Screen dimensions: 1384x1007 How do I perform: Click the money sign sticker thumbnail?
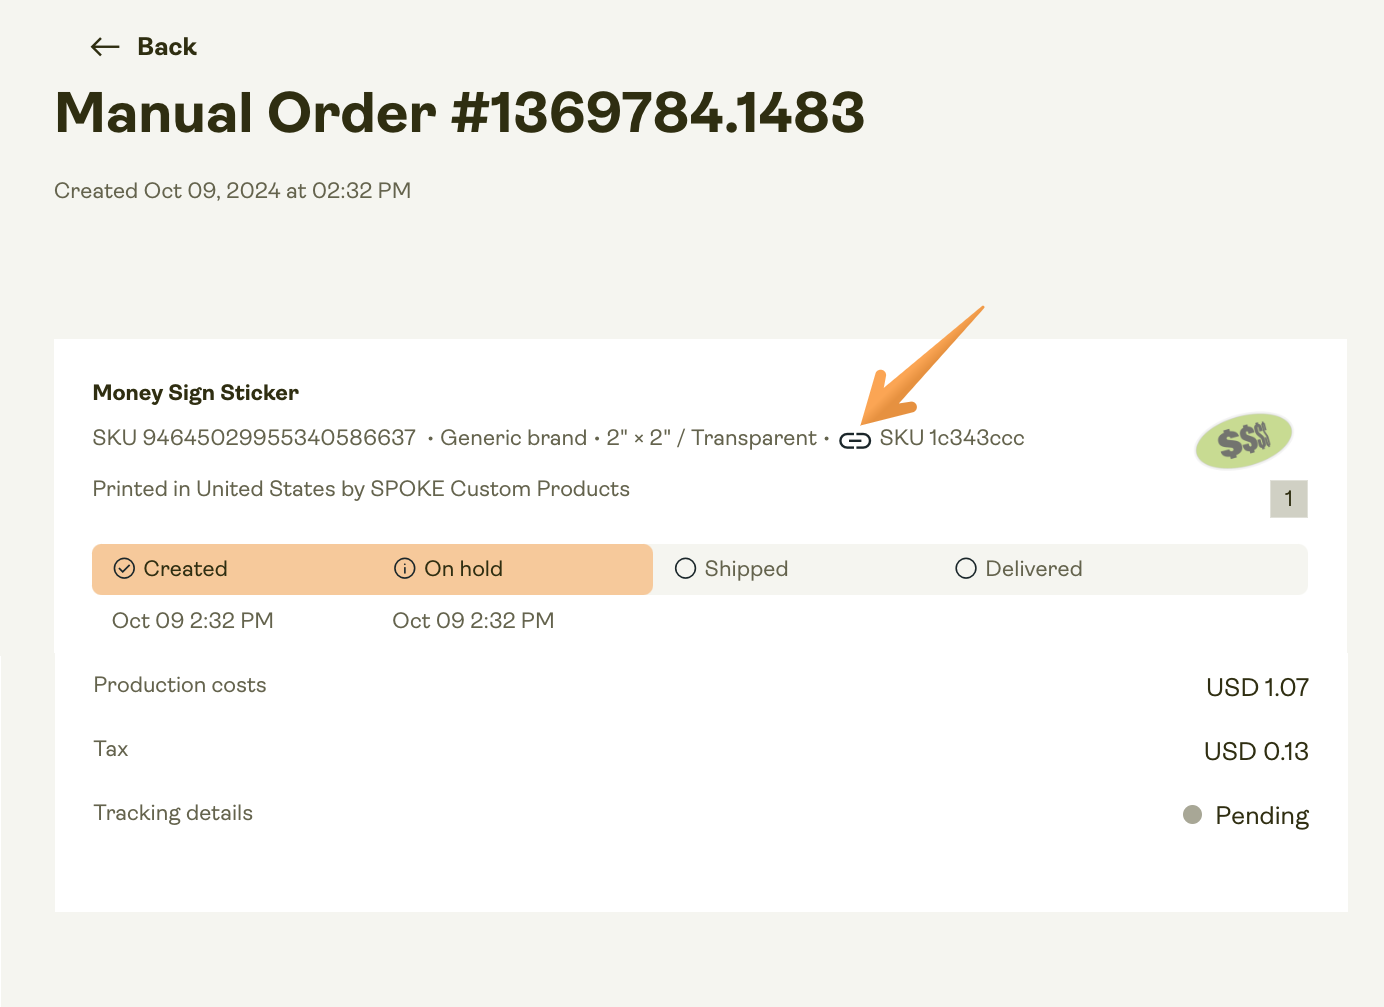(x=1243, y=440)
